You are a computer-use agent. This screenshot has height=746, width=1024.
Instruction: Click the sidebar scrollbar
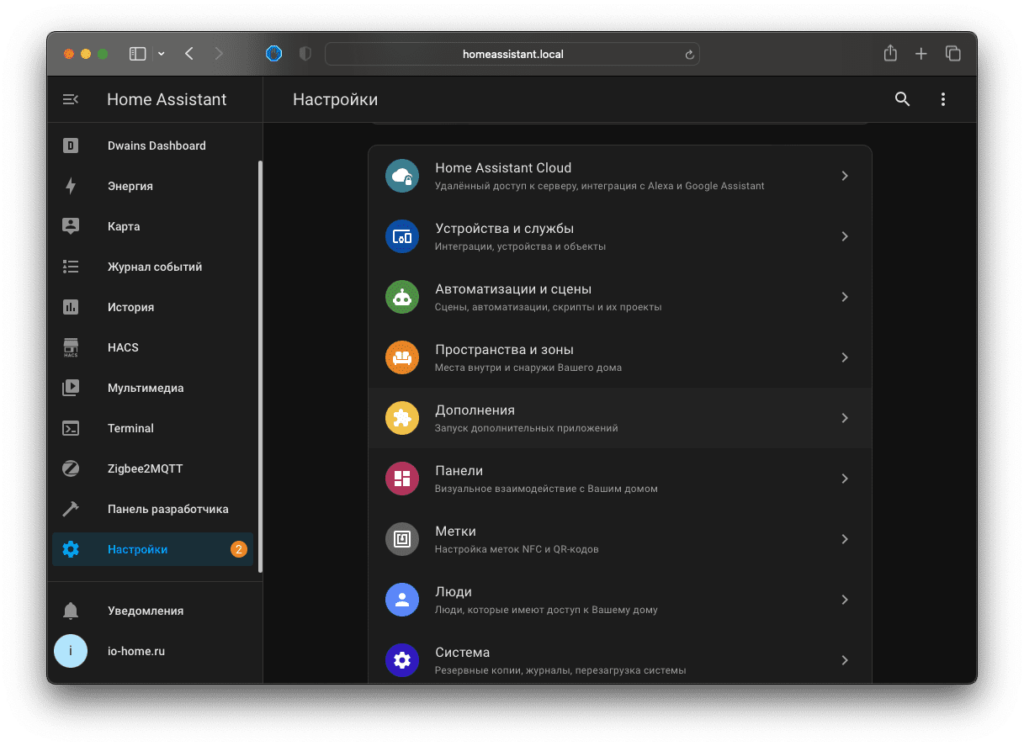[260, 366]
